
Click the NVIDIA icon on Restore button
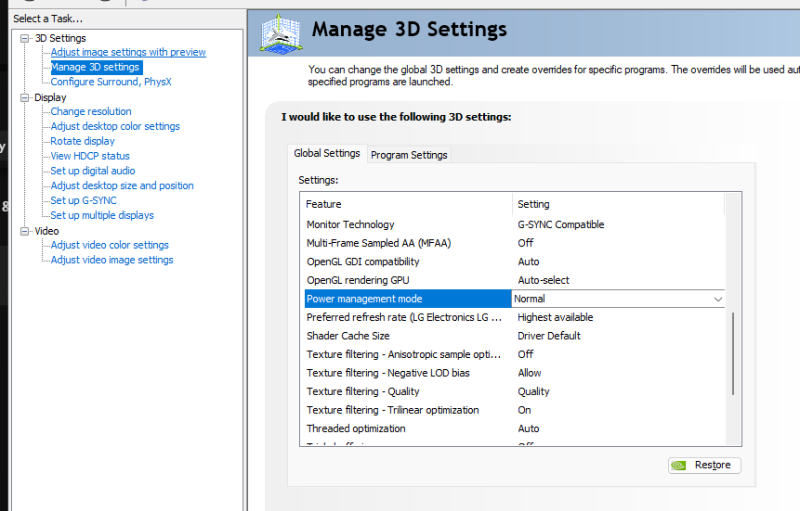click(679, 465)
